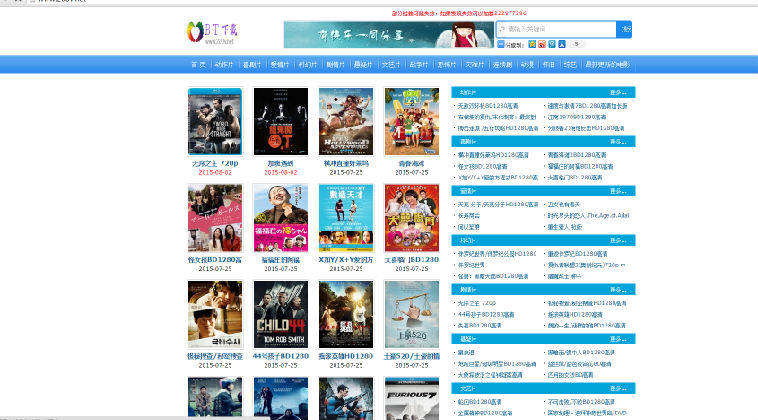Open the 动漫 navigation item
The width and height of the screenshot is (758, 420).
[527, 64]
